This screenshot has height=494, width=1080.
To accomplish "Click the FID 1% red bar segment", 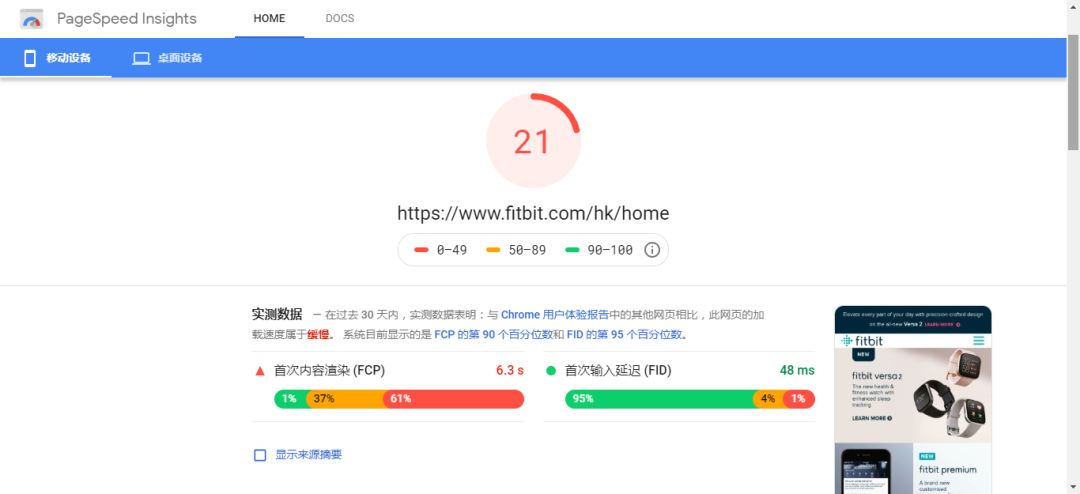I will [x=799, y=399].
